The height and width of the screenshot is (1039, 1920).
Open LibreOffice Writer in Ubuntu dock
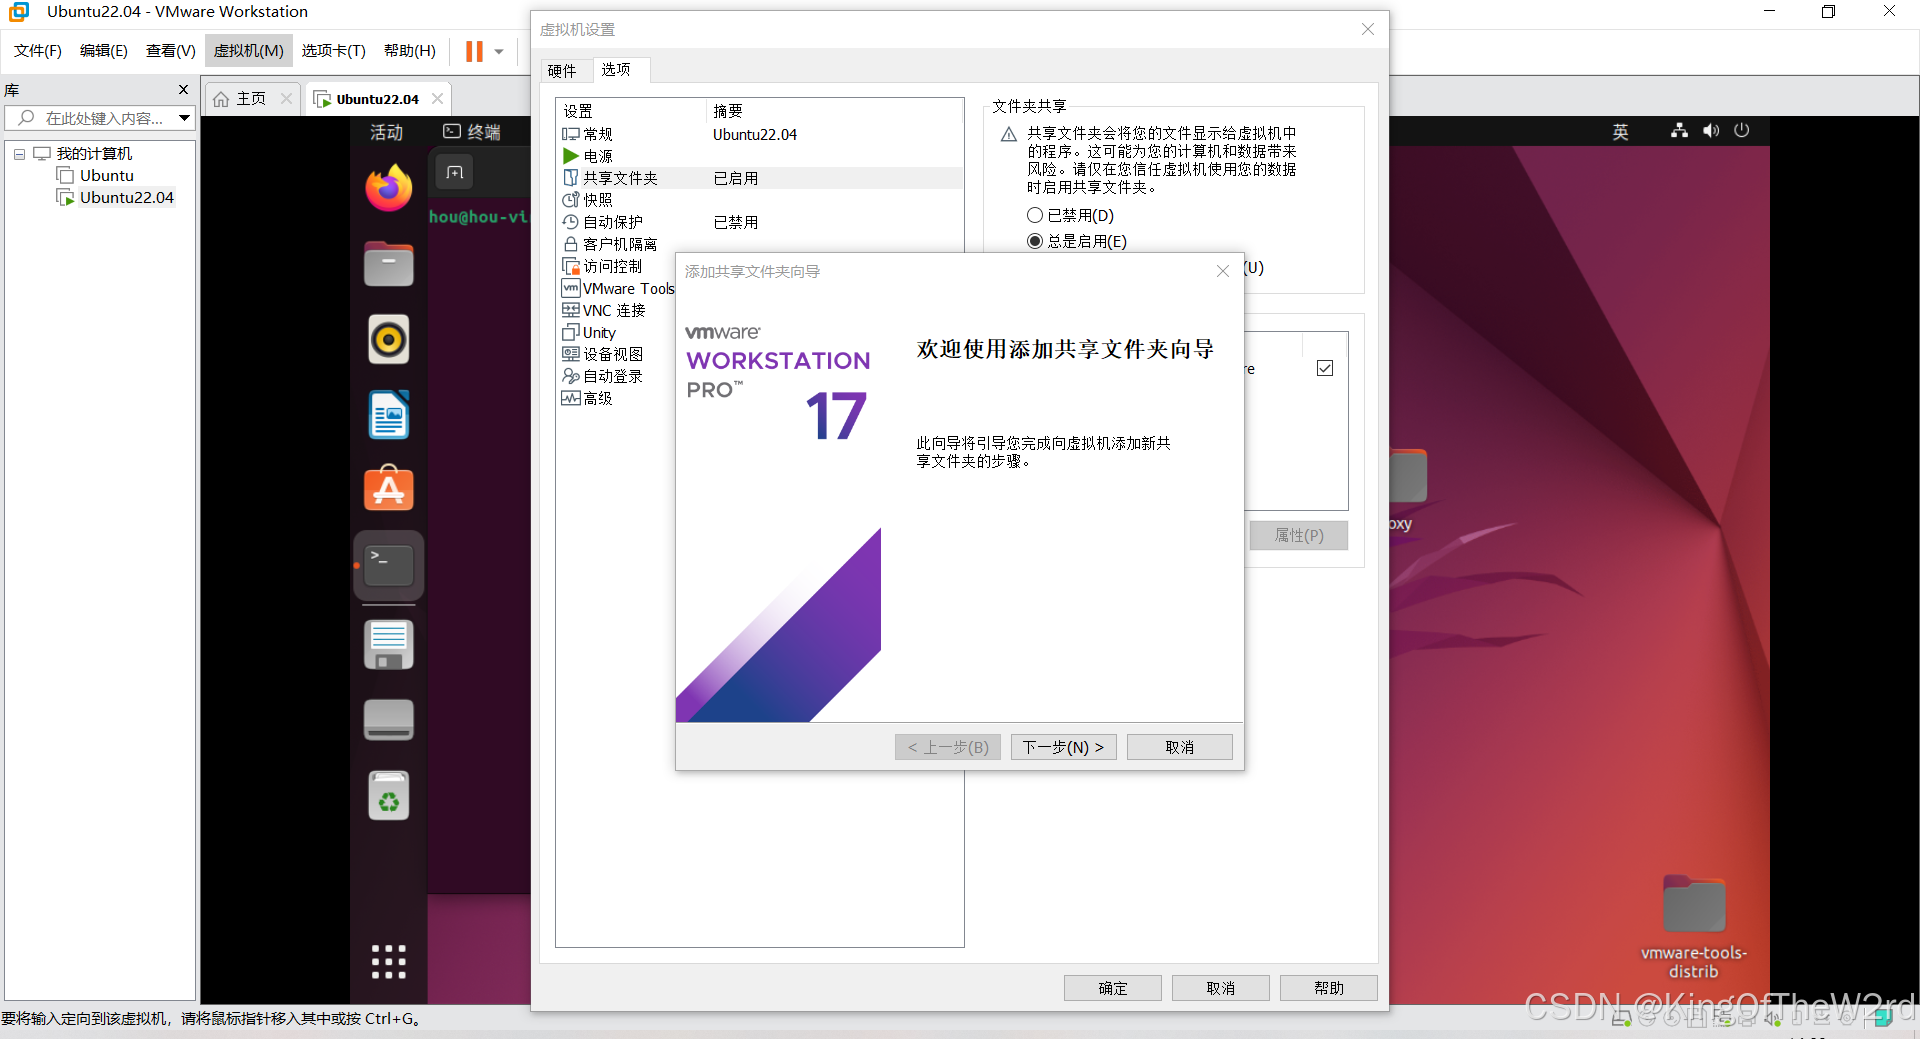389,414
